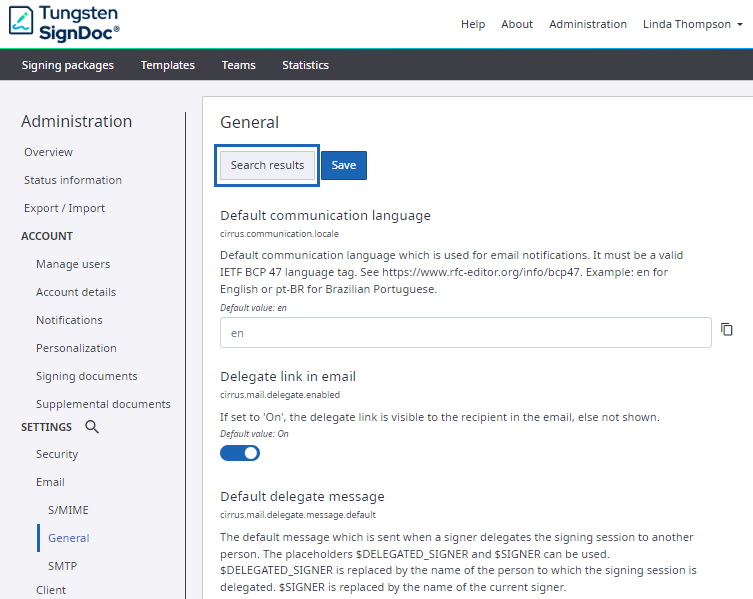Open the Signing packages tab

click(x=68, y=65)
